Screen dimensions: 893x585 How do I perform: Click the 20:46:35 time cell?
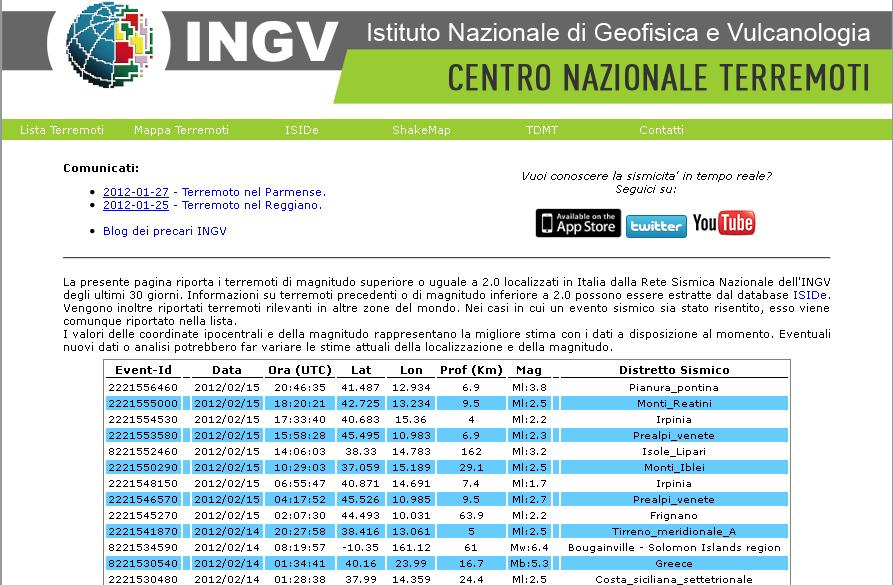point(300,387)
